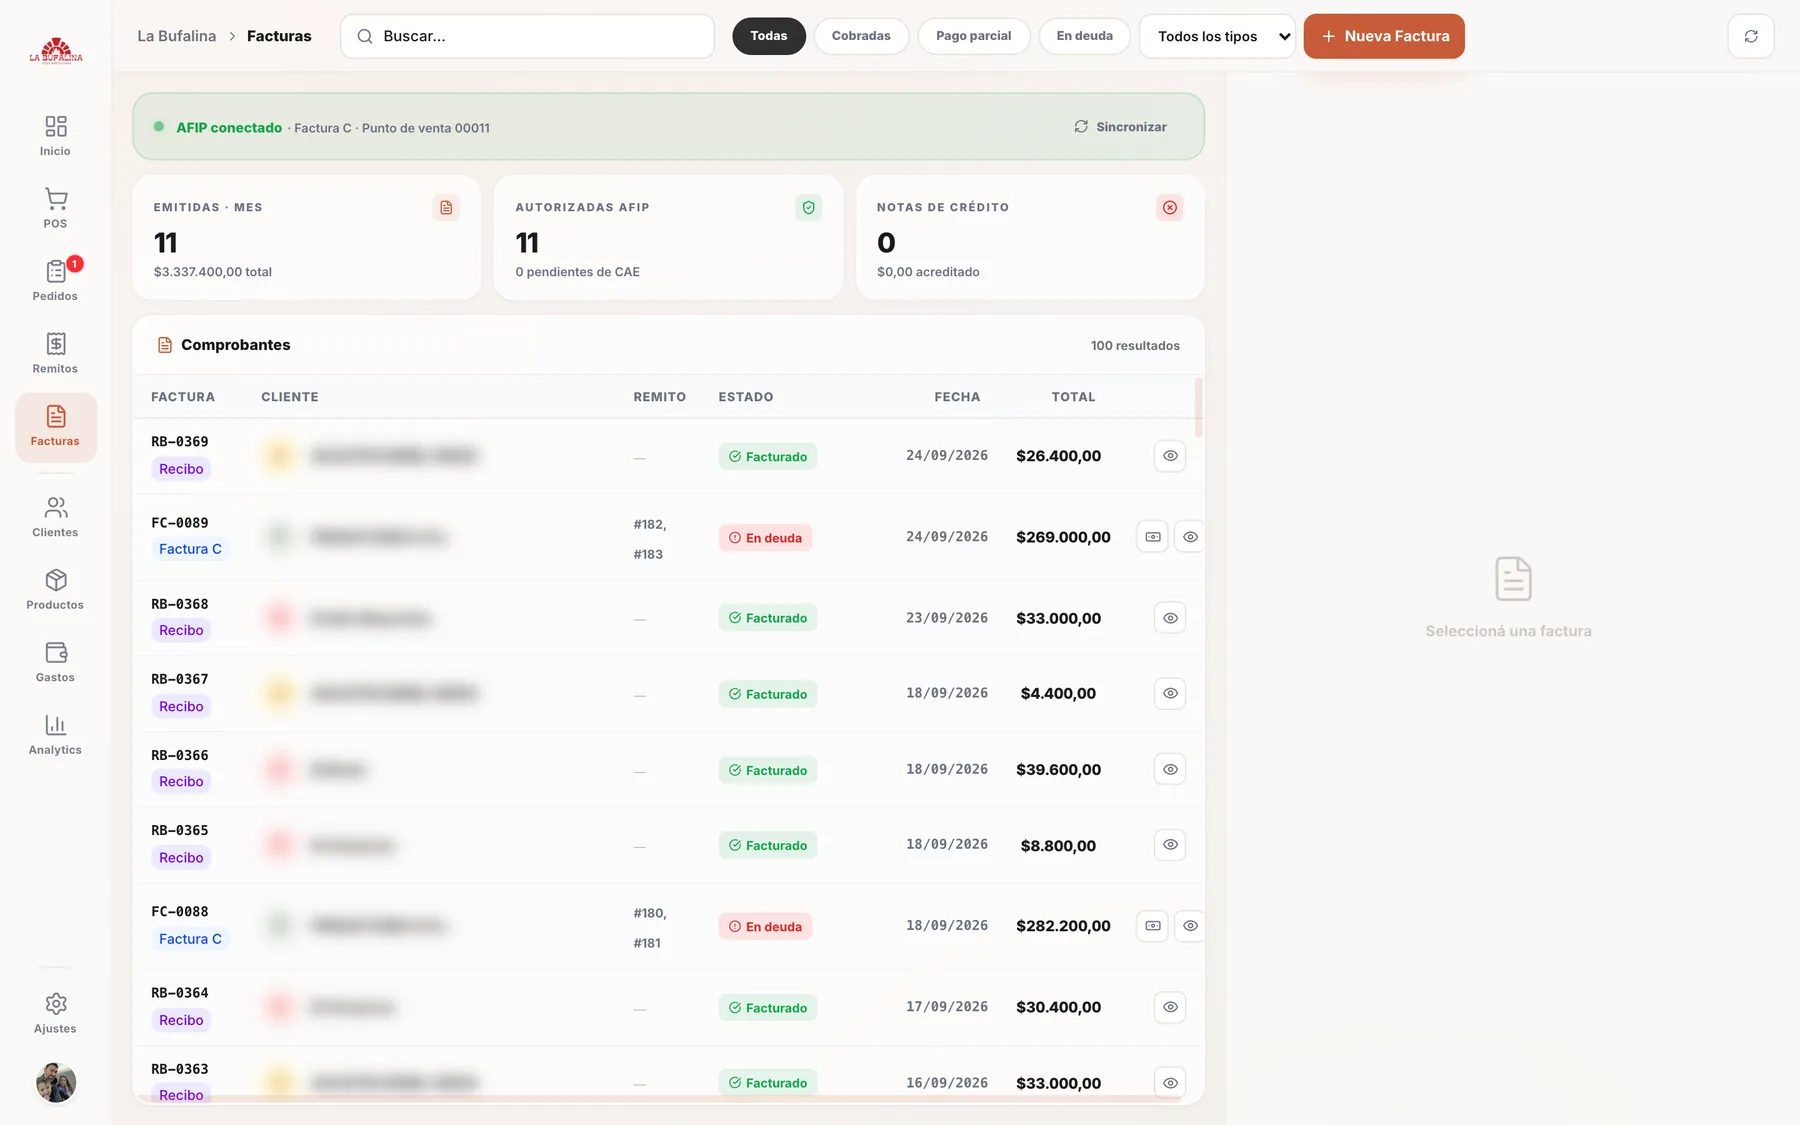View invoice RB-0366 with eye icon
The image size is (1800, 1125).
click(x=1170, y=769)
